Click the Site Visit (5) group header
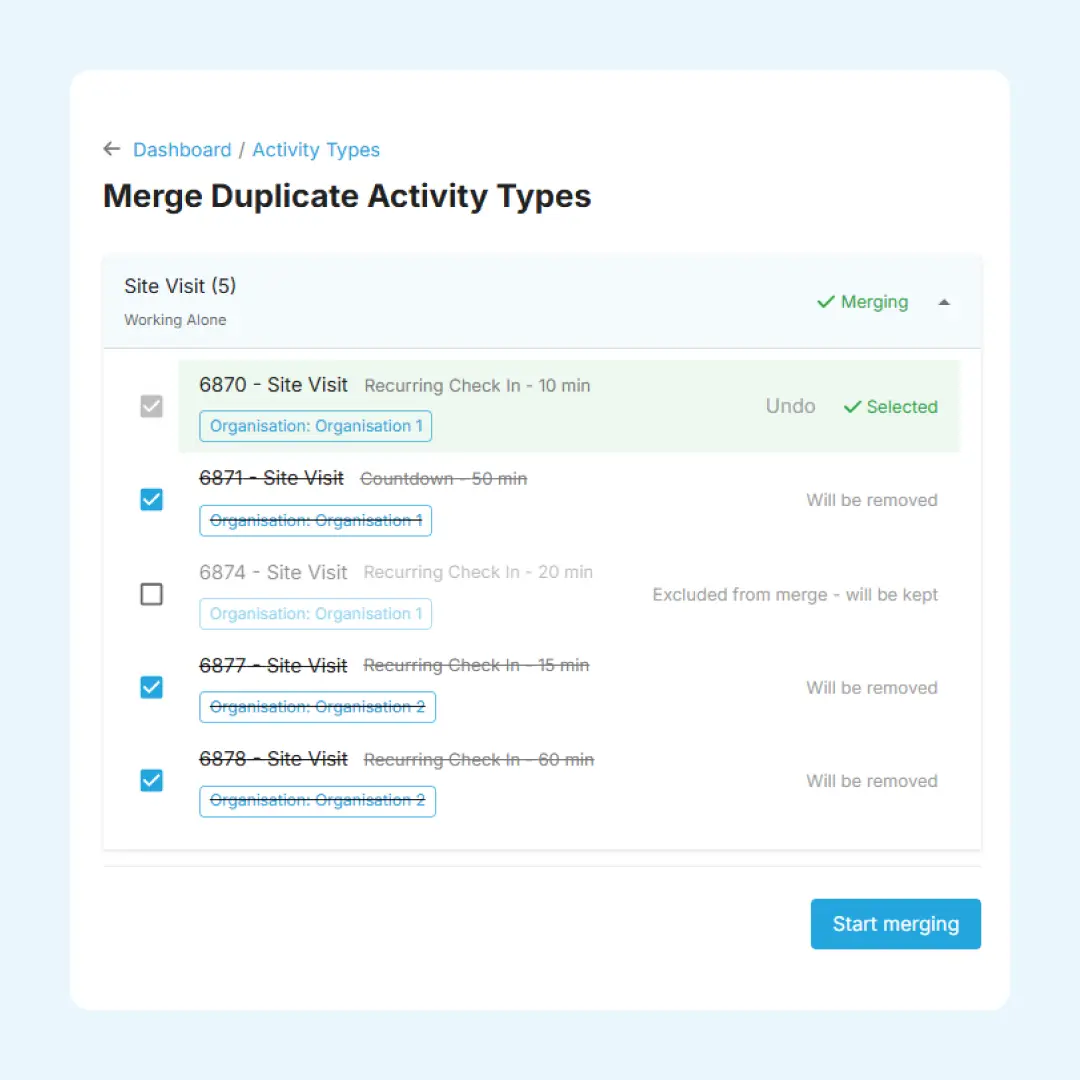 point(180,286)
